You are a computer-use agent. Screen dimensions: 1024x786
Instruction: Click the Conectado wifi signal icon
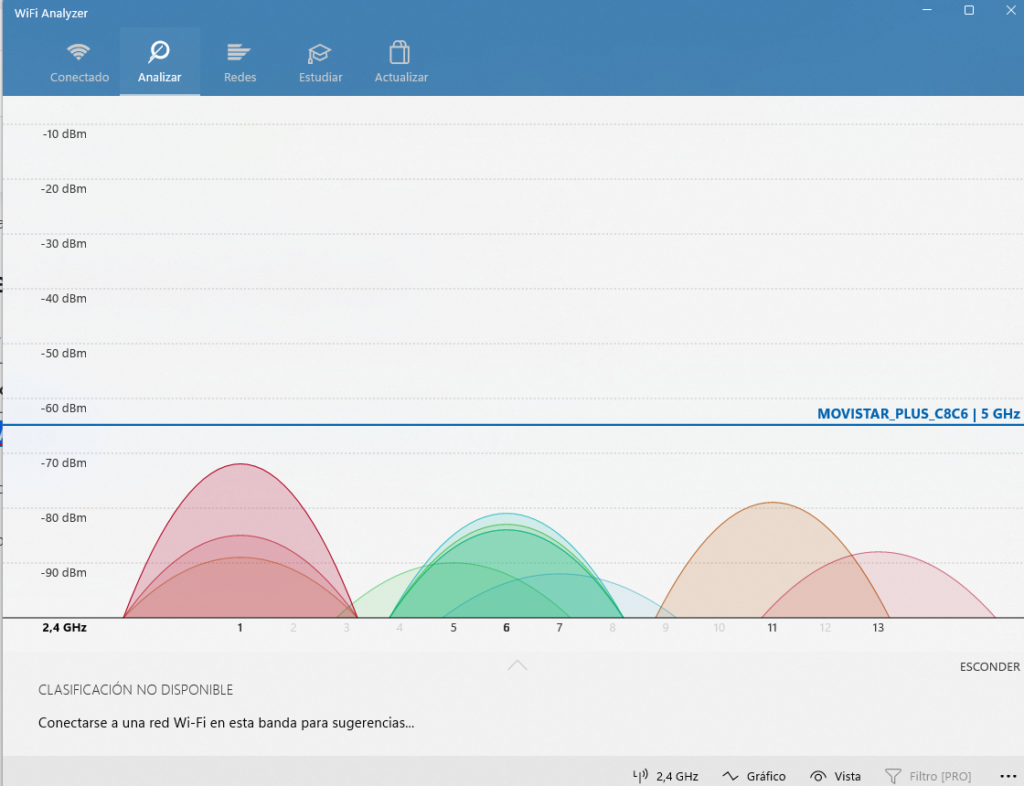coord(79,50)
